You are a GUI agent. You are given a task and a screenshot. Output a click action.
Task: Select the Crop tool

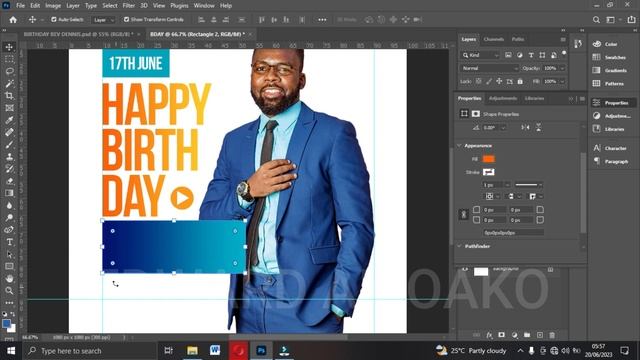[x=9, y=96]
